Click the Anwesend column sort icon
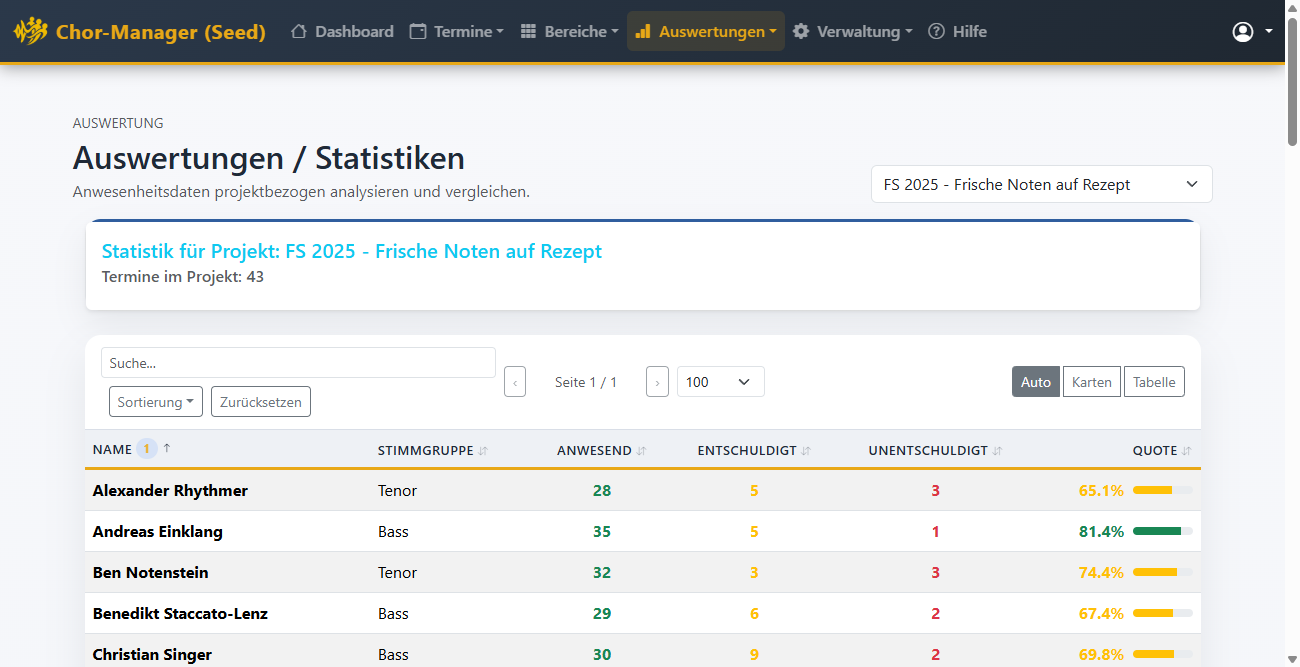The image size is (1300, 667). [642, 451]
